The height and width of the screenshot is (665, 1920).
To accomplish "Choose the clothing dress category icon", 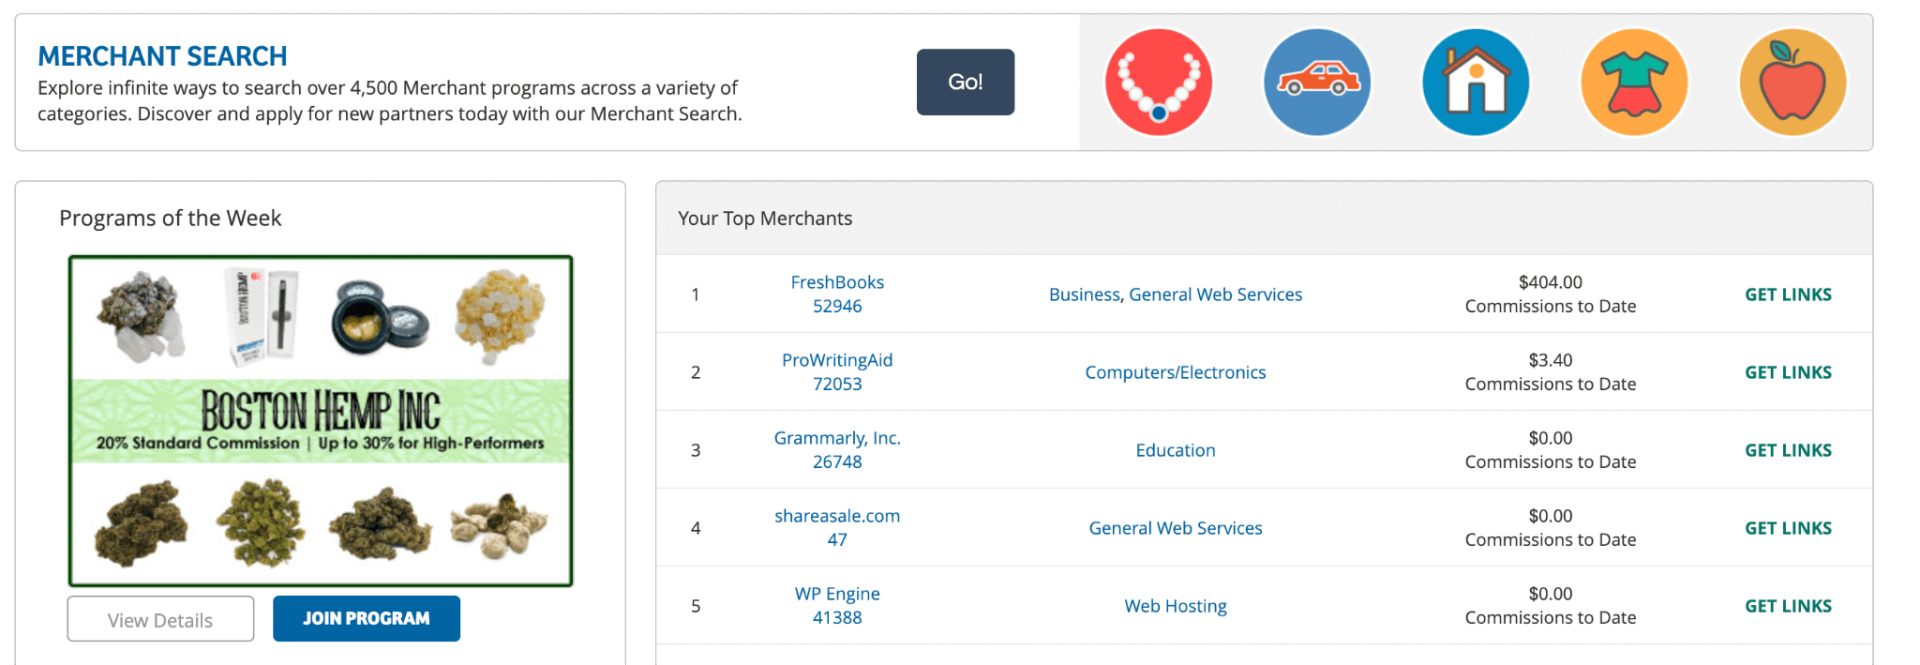I will 1634,82.
